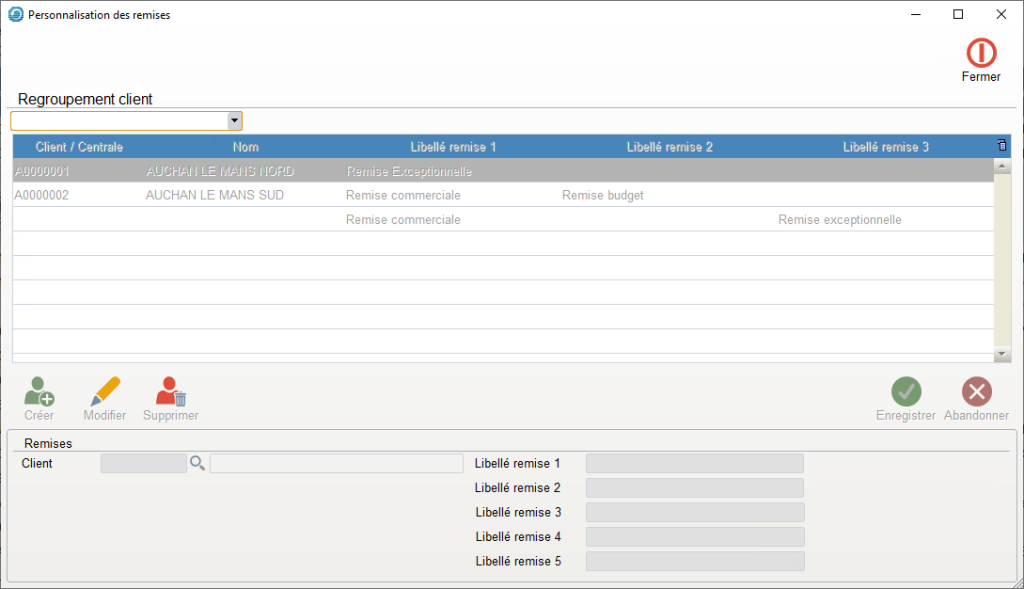
Task: Click the green Enregistrer checkmark icon
Action: tap(906, 392)
